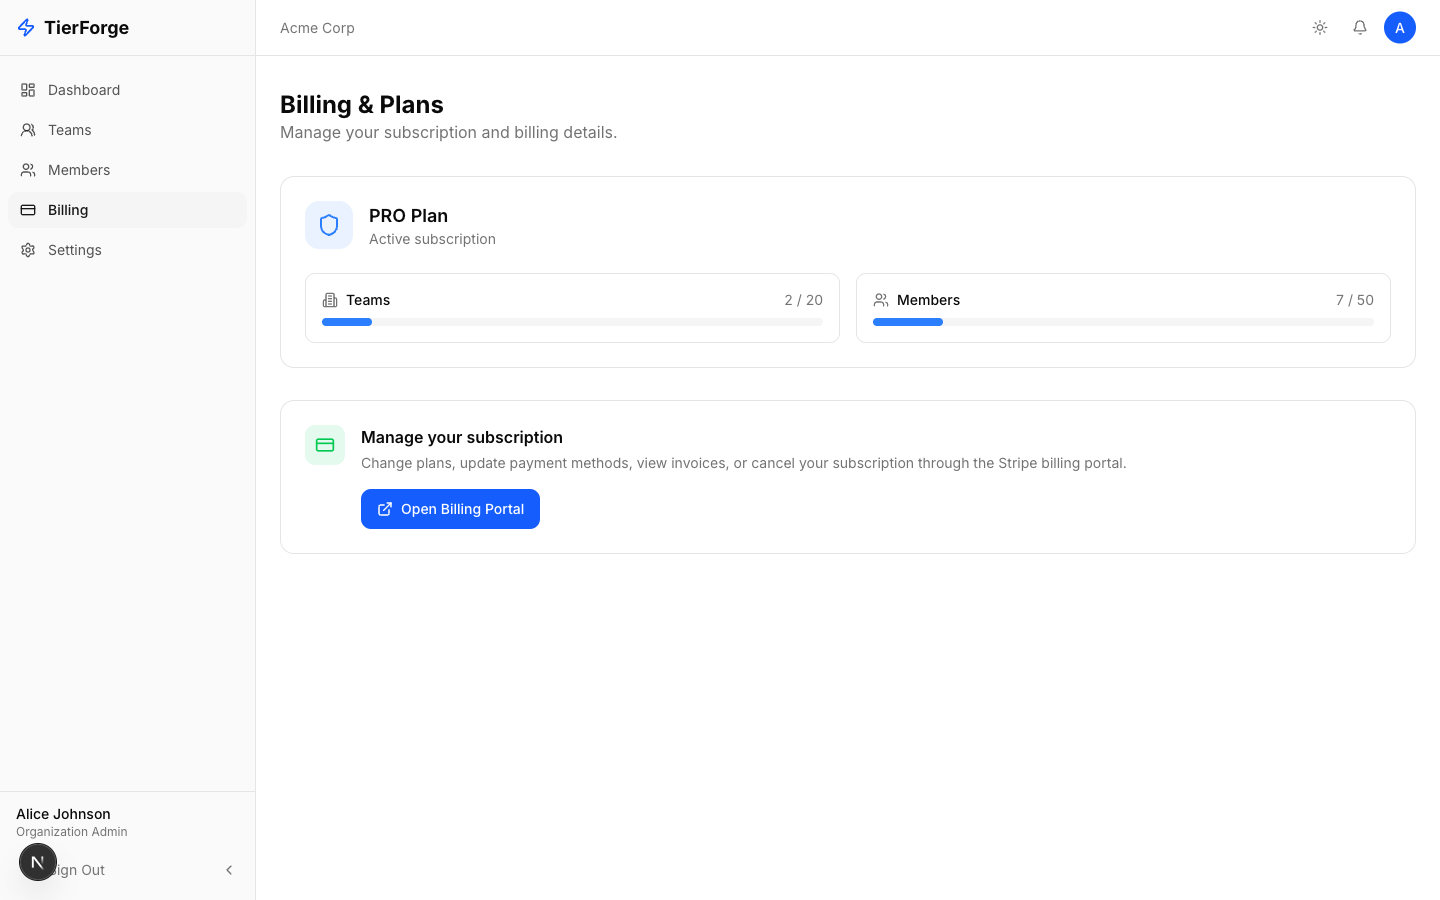Click the building icon beside Teams usage
The width and height of the screenshot is (1440, 900).
pyautogui.click(x=330, y=300)
